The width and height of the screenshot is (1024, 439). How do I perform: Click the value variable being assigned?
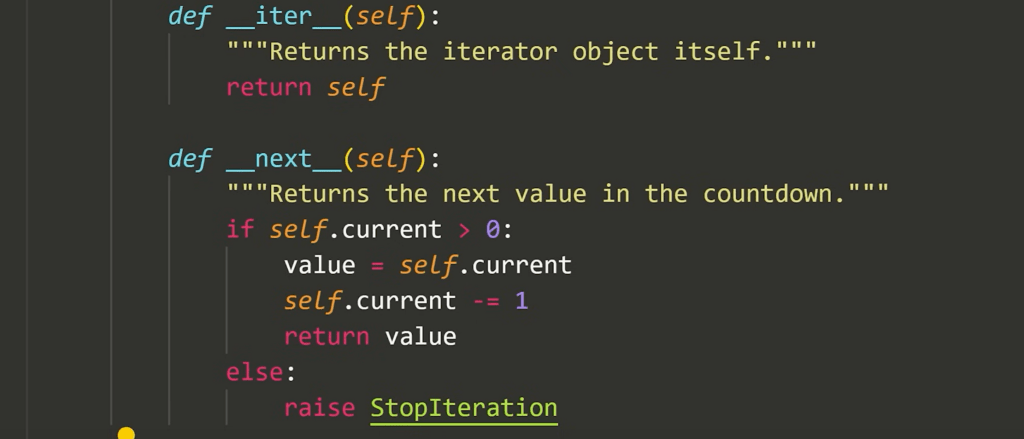[x=320, y=265]
